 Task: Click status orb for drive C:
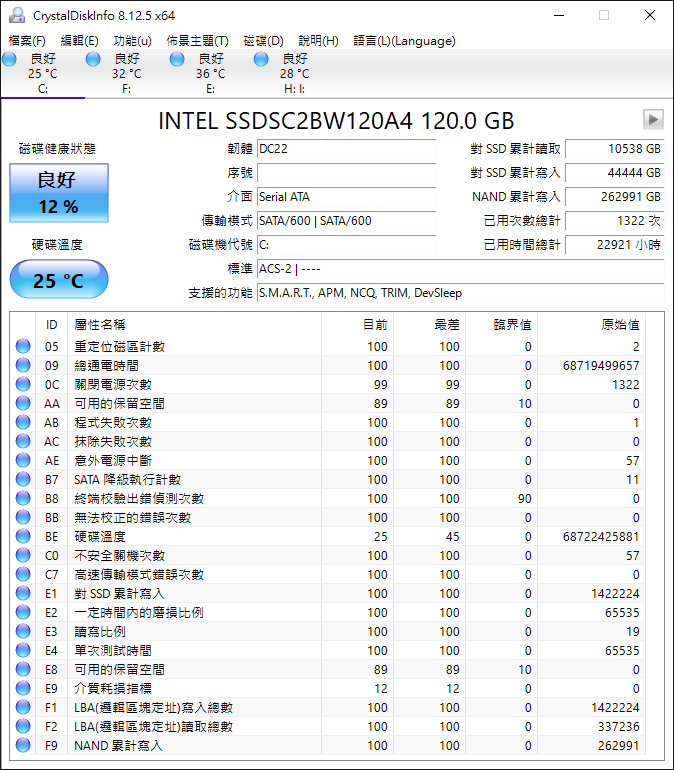[x=9, y=59]
